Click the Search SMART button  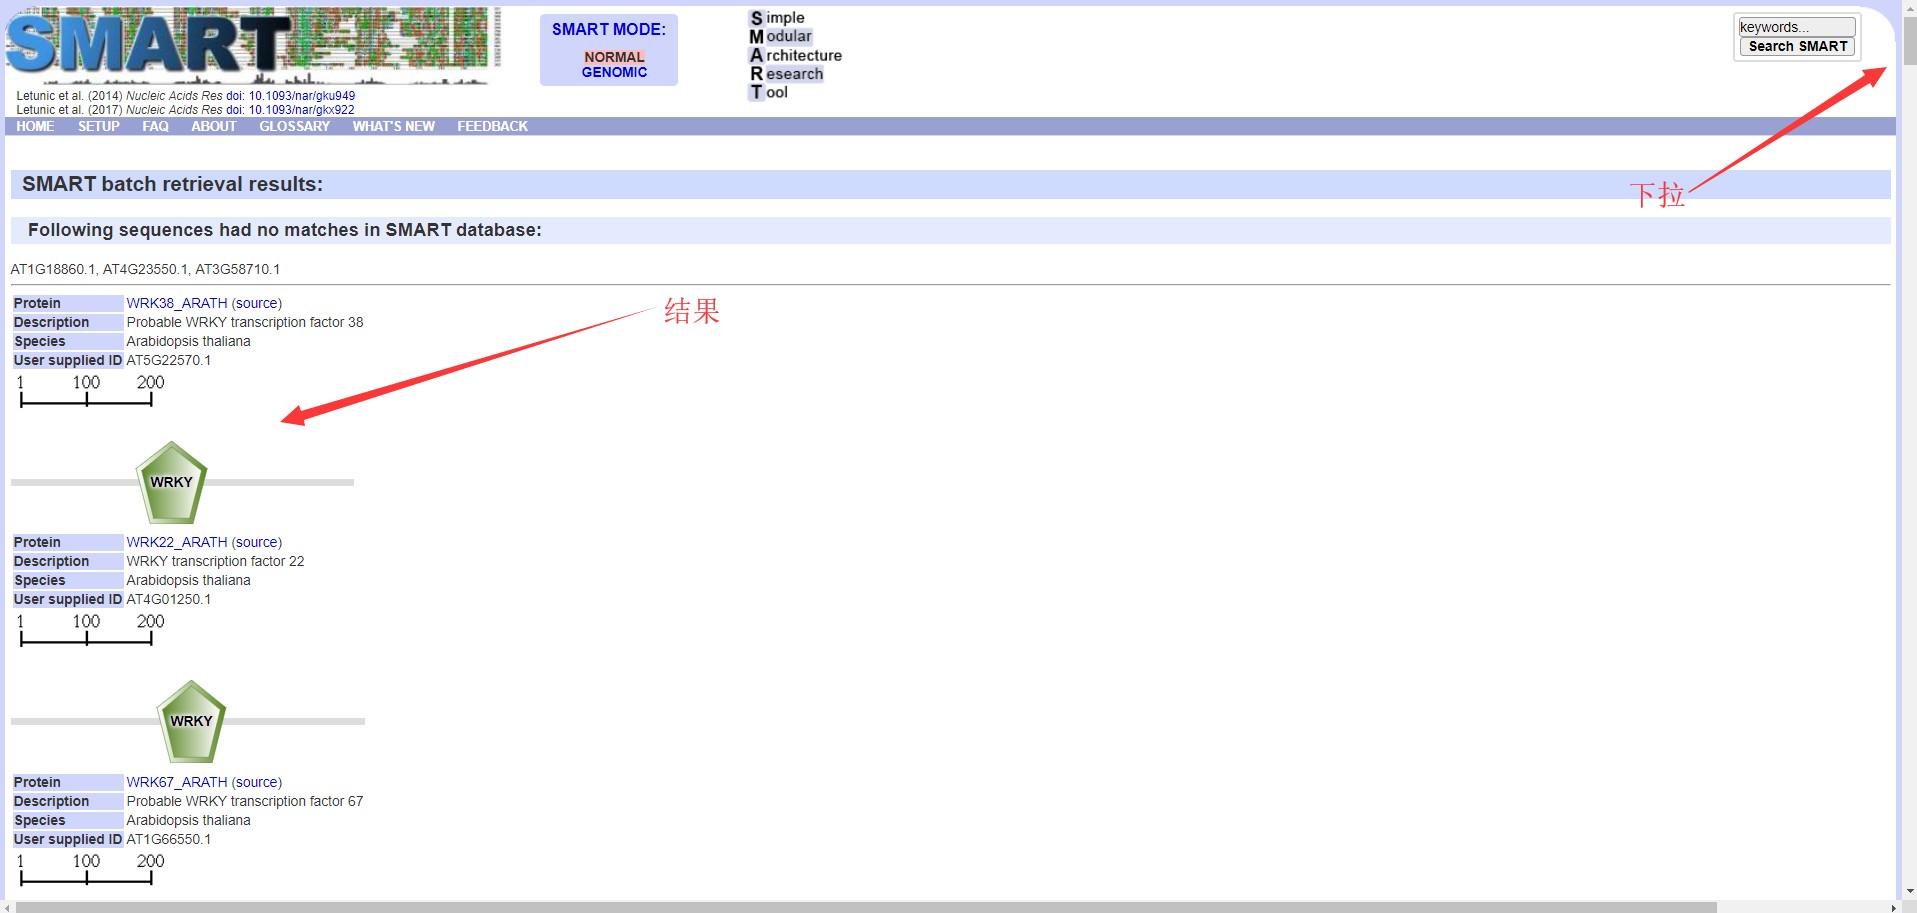(1797, 46)
